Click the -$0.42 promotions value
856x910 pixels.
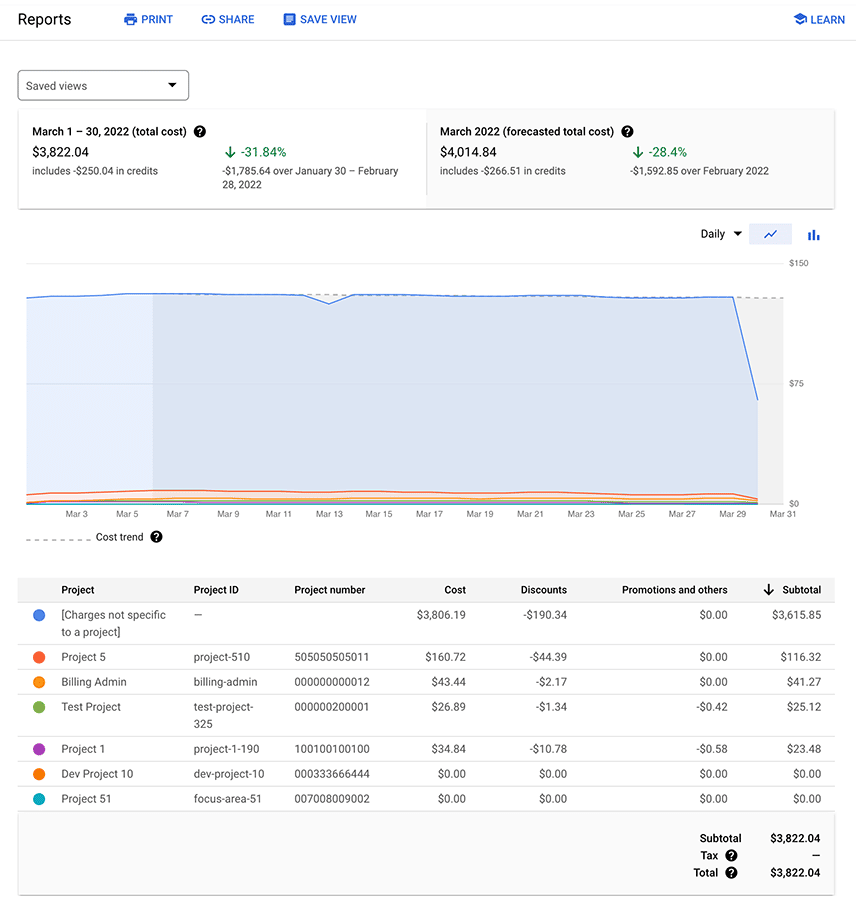point(711,707)
